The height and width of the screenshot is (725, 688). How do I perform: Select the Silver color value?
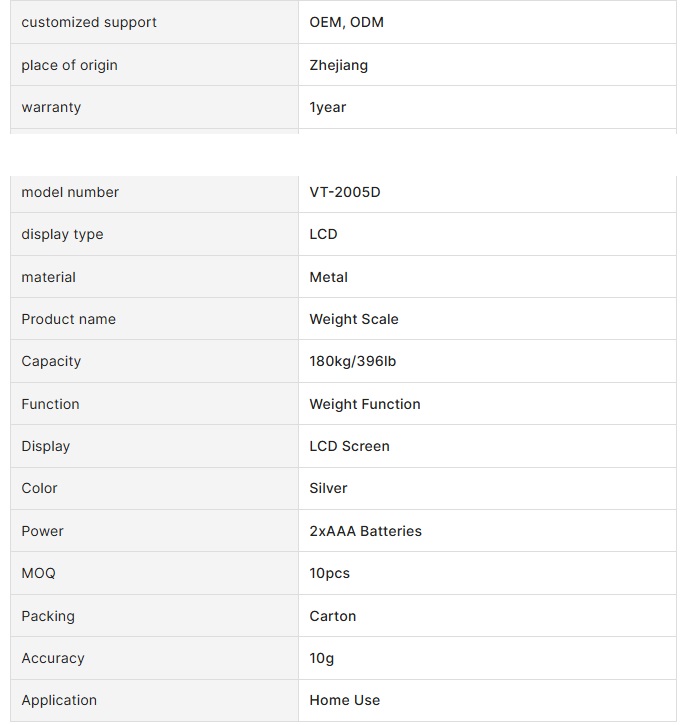328,488
